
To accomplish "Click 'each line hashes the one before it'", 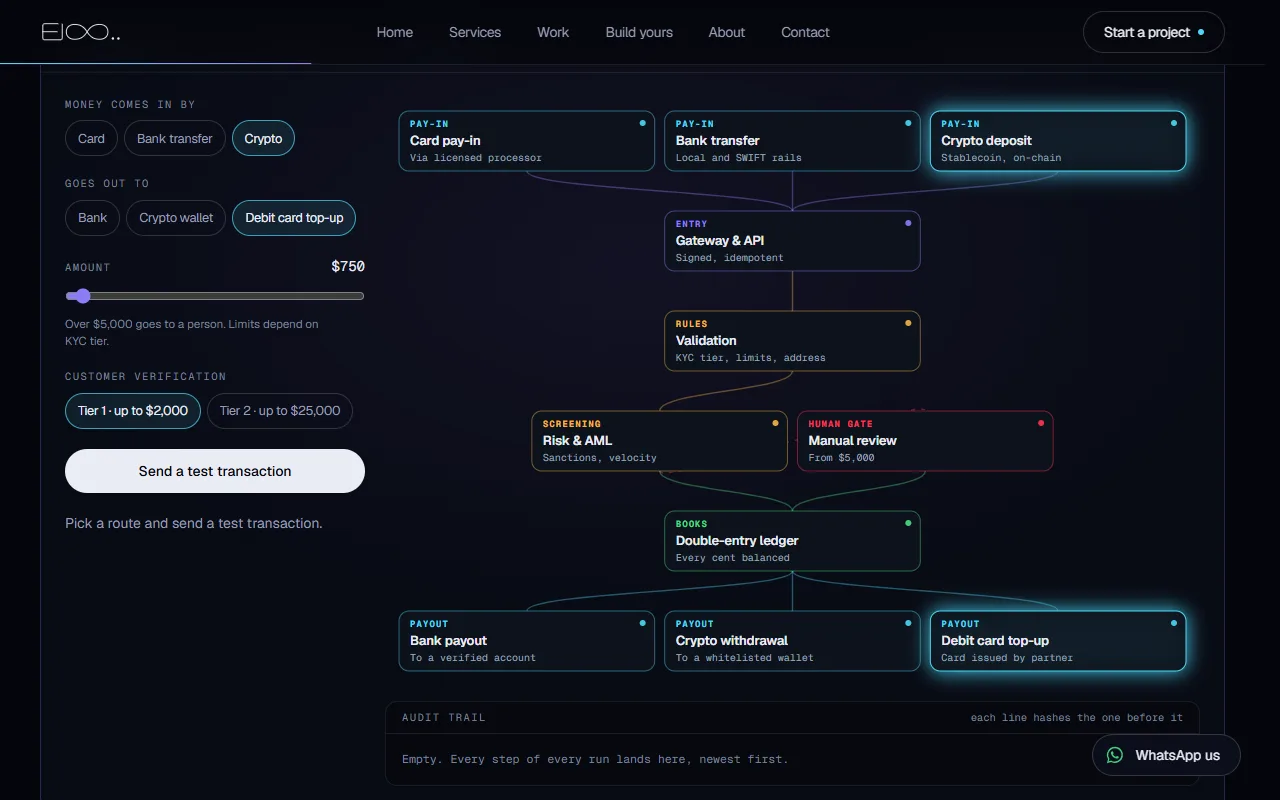I will pos(1077,717).
